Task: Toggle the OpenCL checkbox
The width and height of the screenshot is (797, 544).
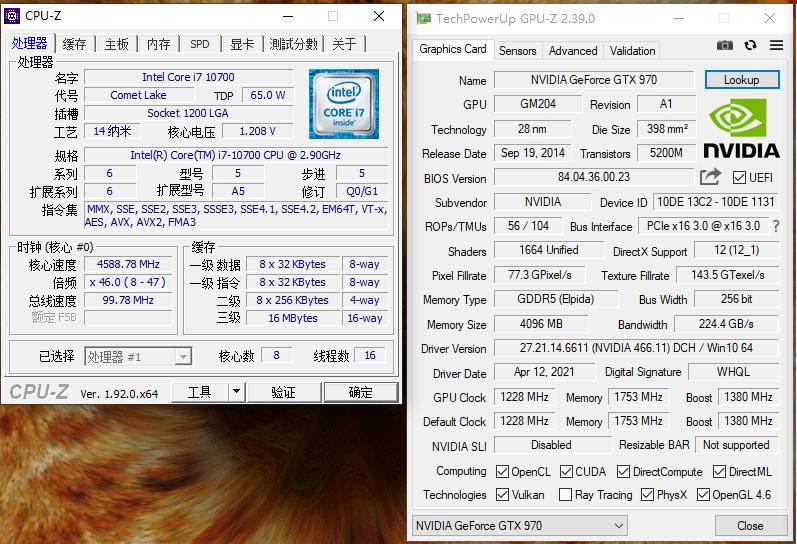Action: (x=502, y=472)
